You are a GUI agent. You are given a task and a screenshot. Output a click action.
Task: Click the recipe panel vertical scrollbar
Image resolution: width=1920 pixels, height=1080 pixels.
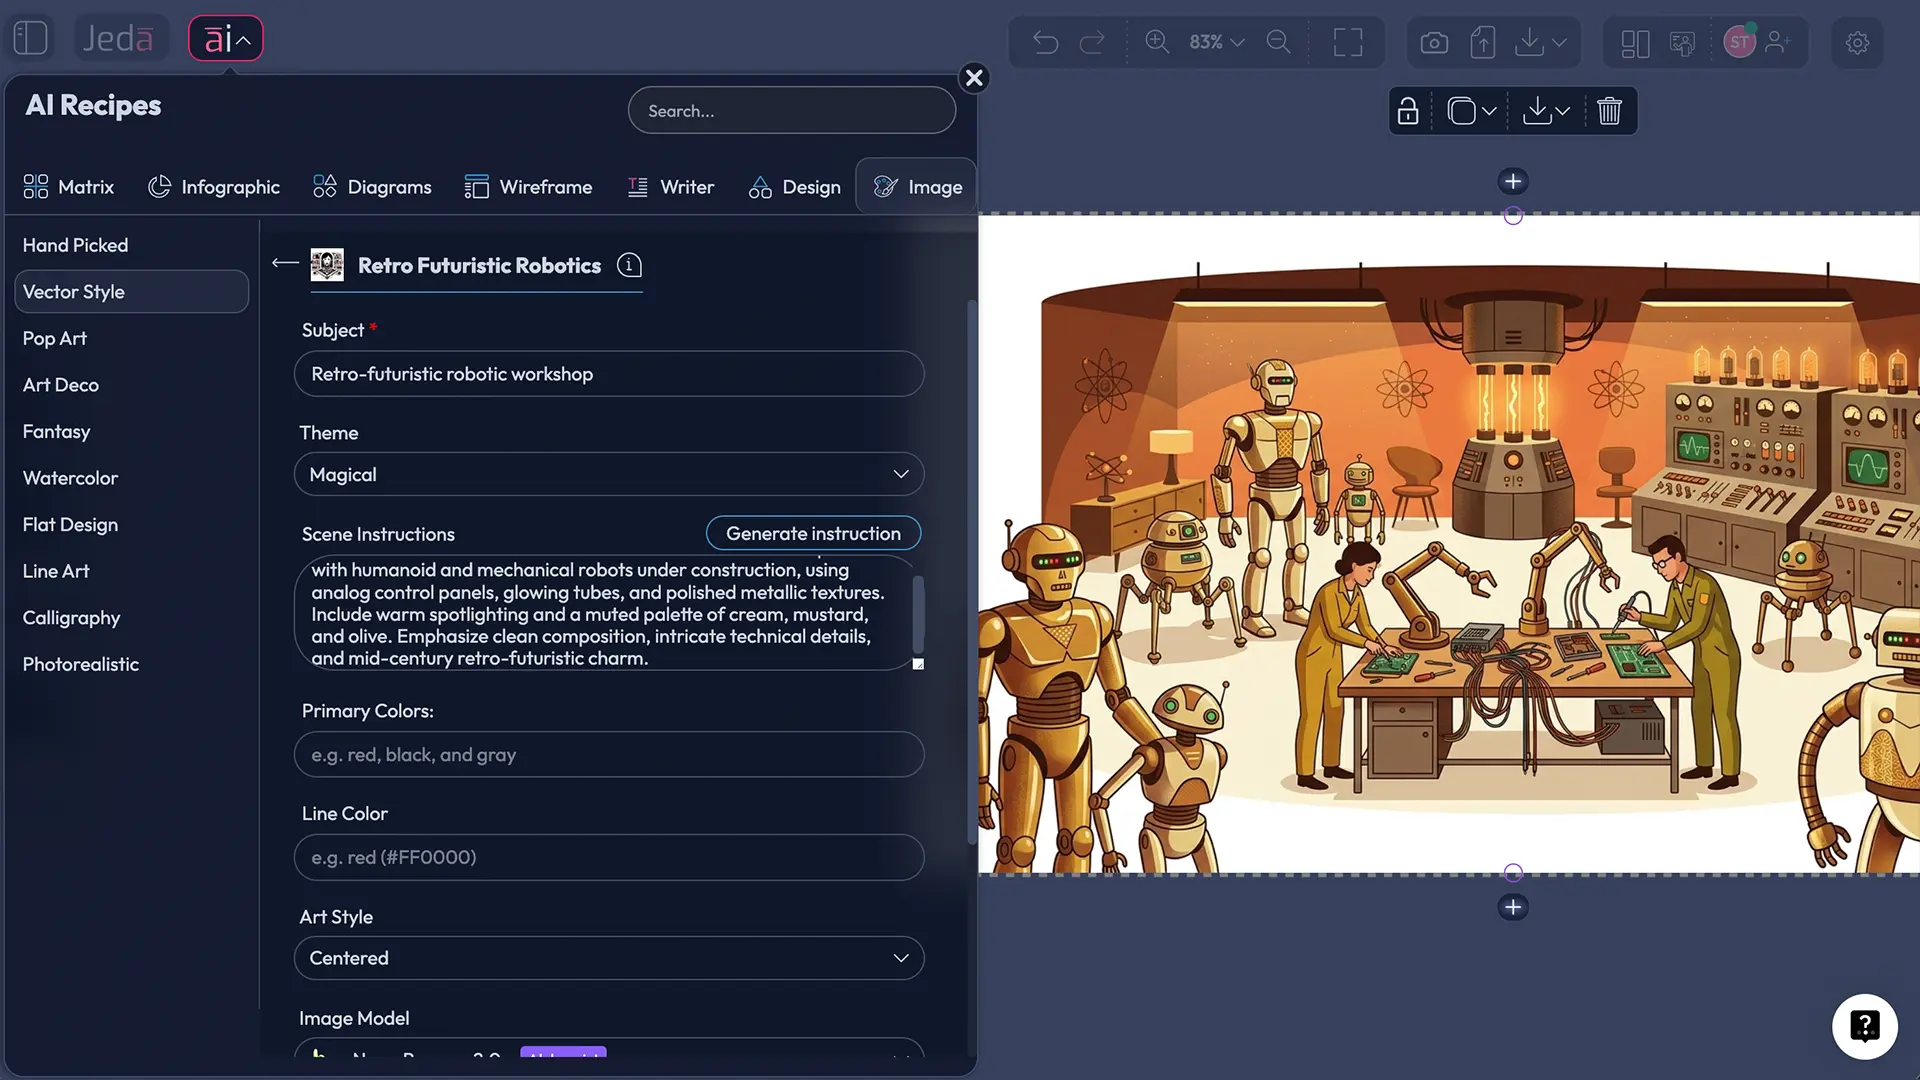971,572
